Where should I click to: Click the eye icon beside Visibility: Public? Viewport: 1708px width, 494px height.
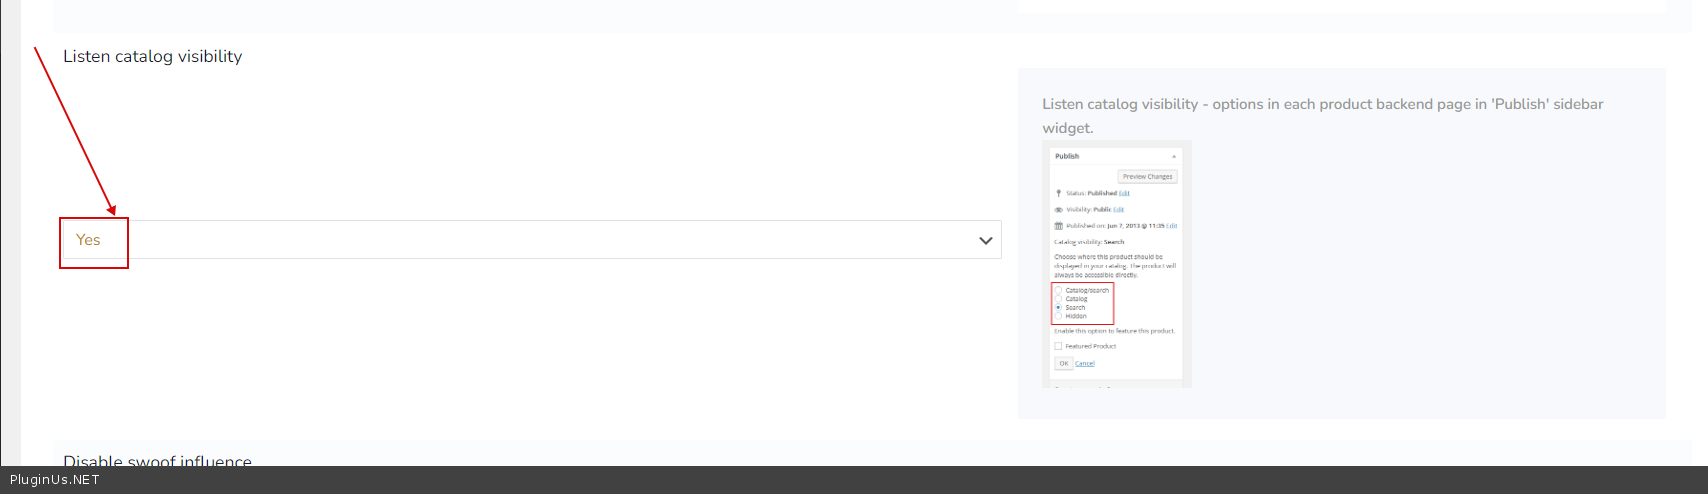click(1058, 210)
